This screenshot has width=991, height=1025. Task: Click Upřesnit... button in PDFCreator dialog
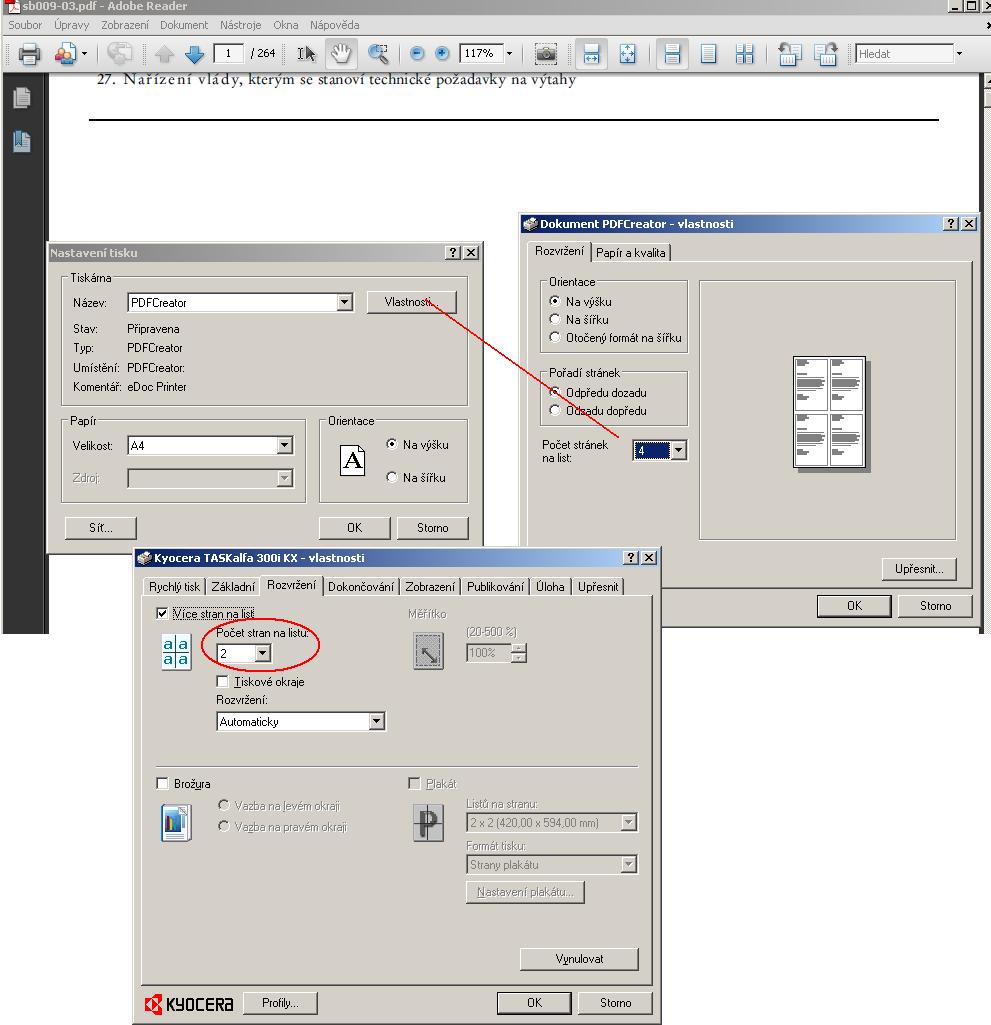coord(919,569)
